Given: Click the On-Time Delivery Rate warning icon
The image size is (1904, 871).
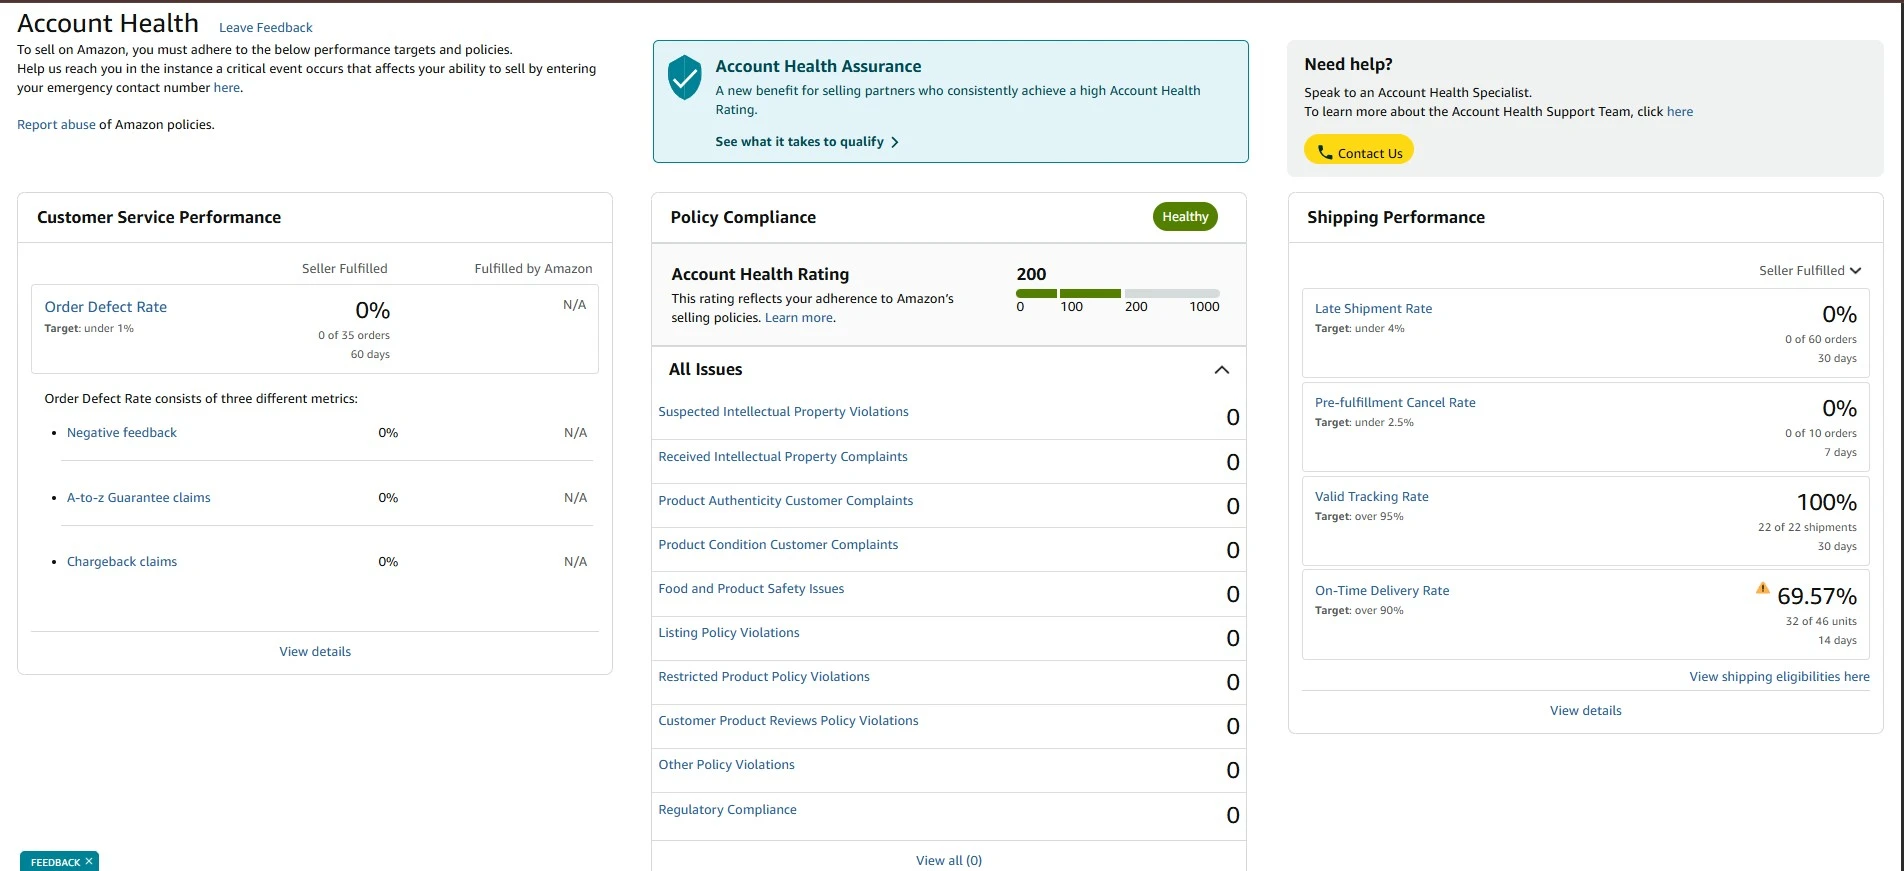Looking at the screenshot, I should click(x=1762, y=588).
